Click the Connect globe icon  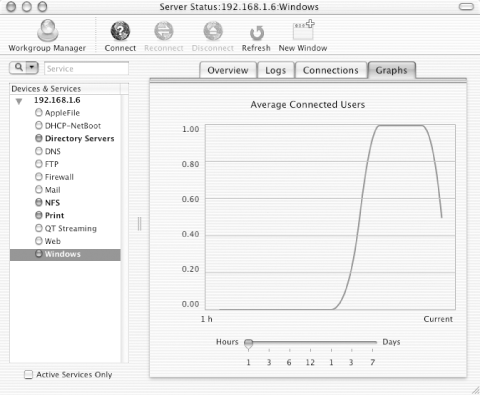tap(120, 31)
